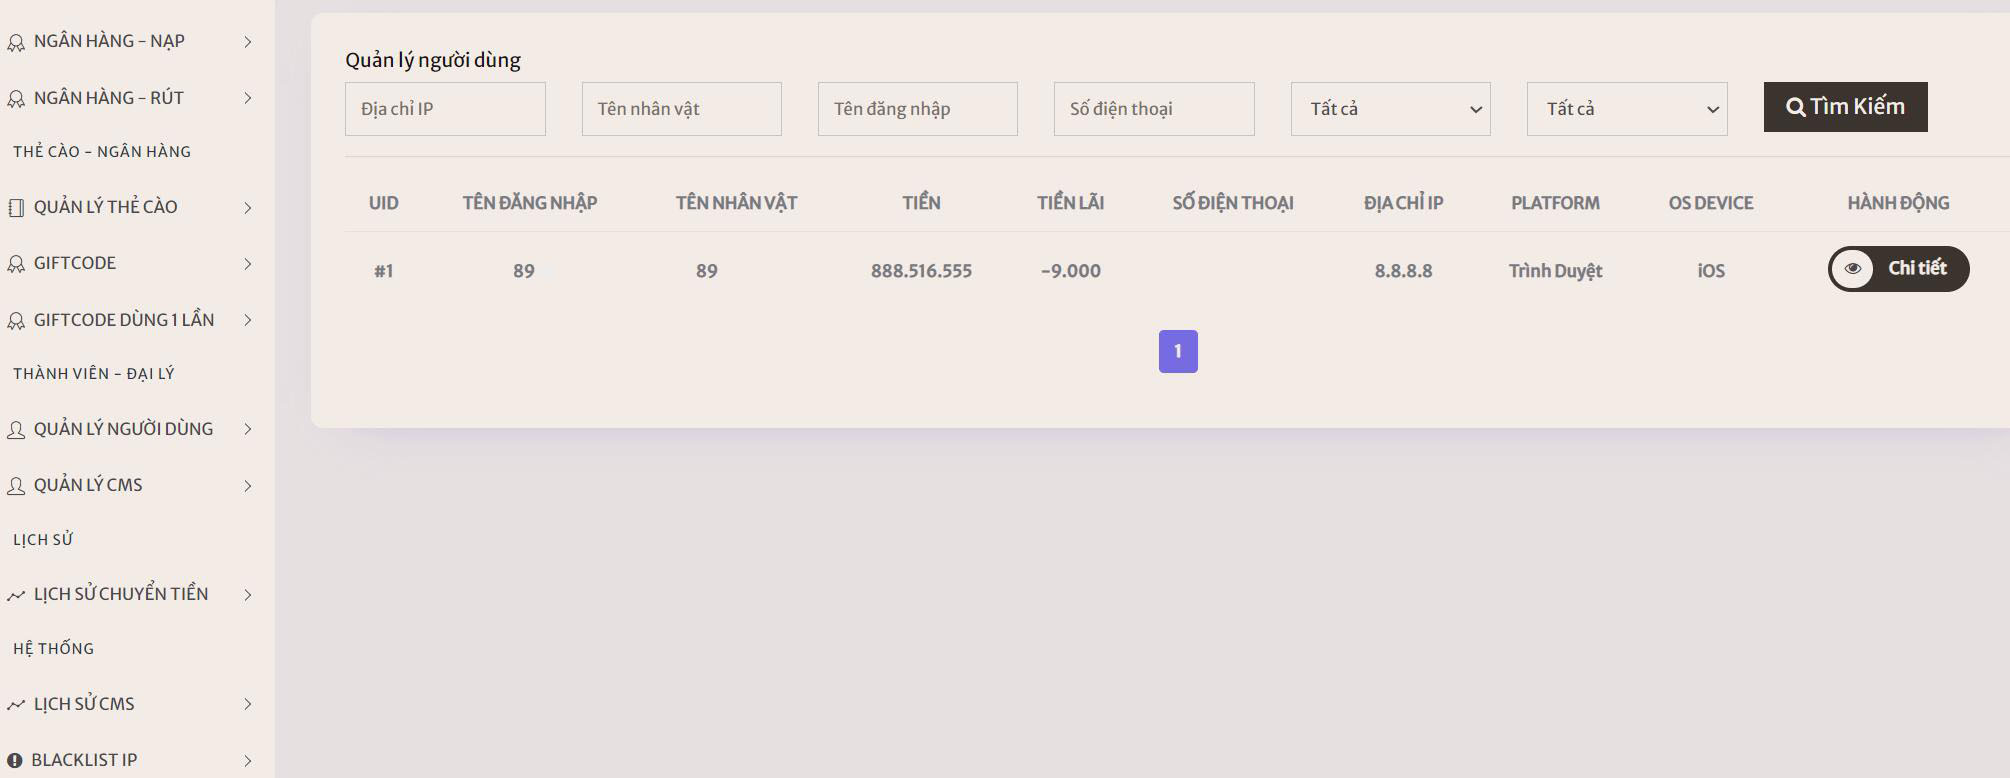Click the Quản lý người dùng page title
Viewport: 2010px width, 778px height.
433,60
